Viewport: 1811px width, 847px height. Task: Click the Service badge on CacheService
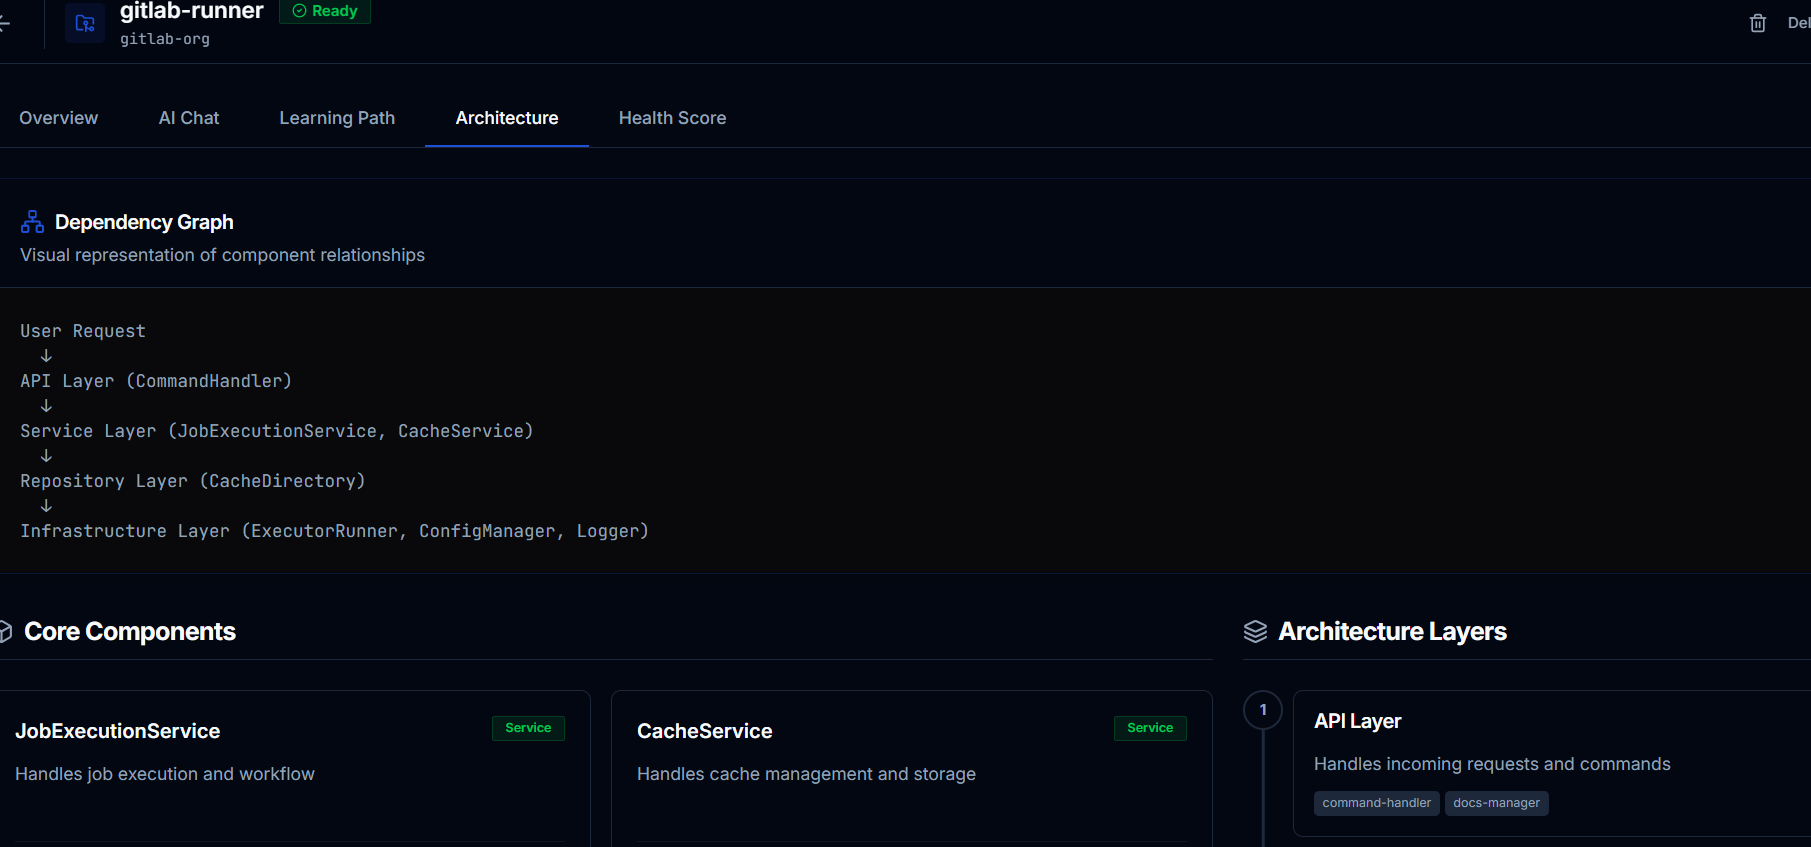(x=1150, y=728)
